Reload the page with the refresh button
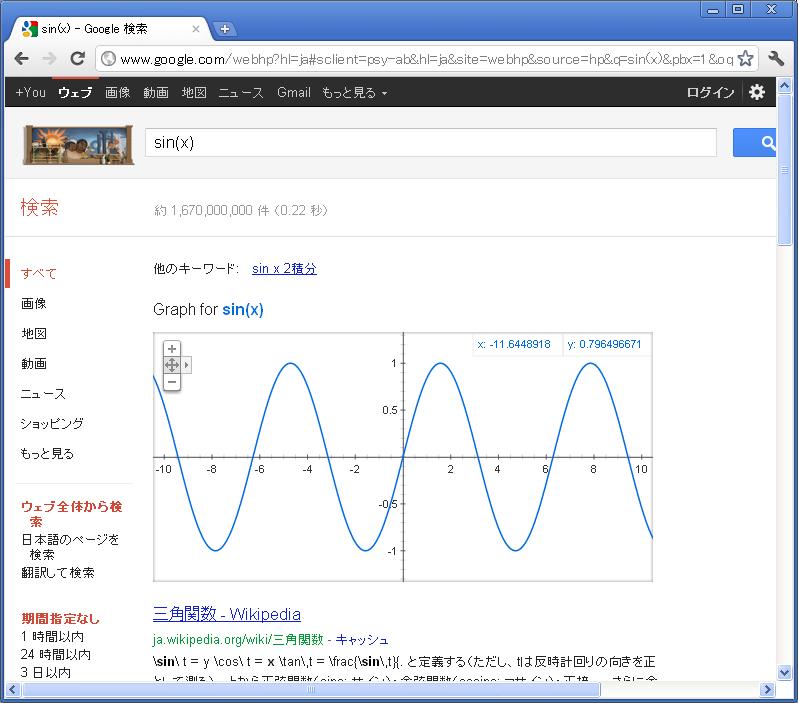798x703 pixels. pos(77,58)
